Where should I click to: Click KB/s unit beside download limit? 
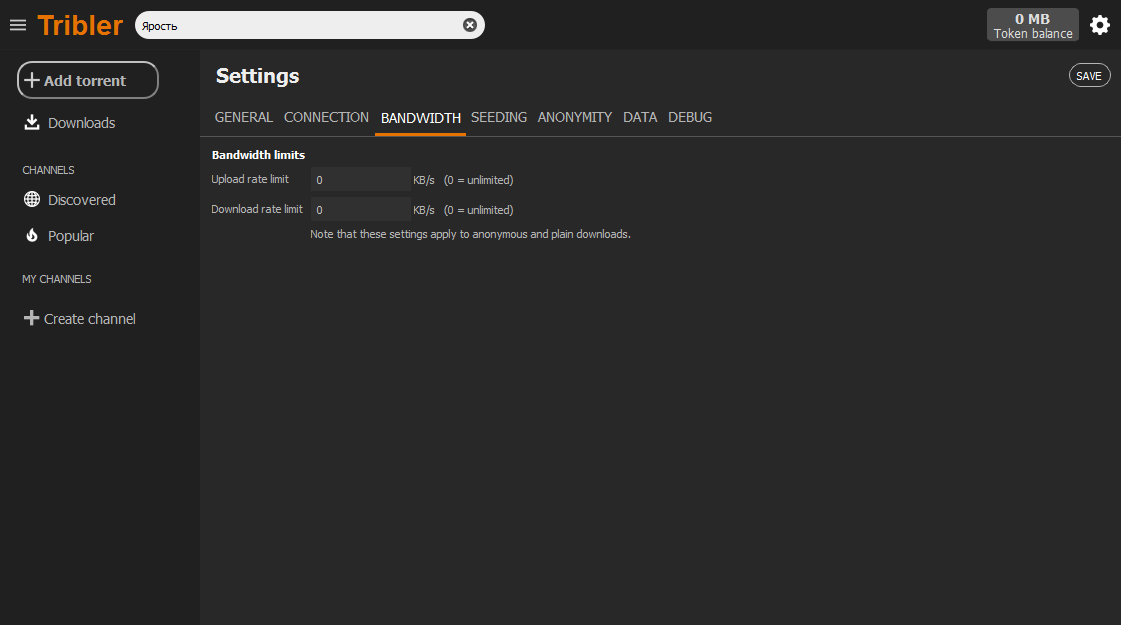click(x=423, y=210)
